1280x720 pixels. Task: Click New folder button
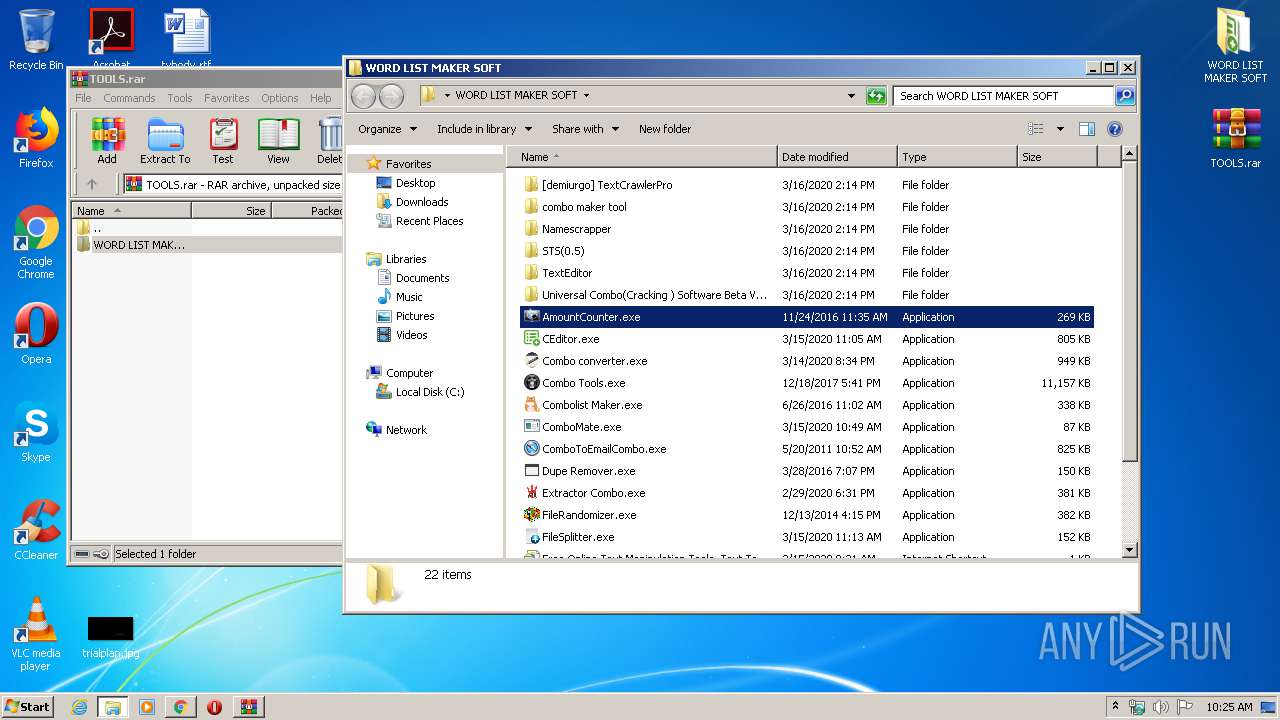coord(665,129)
